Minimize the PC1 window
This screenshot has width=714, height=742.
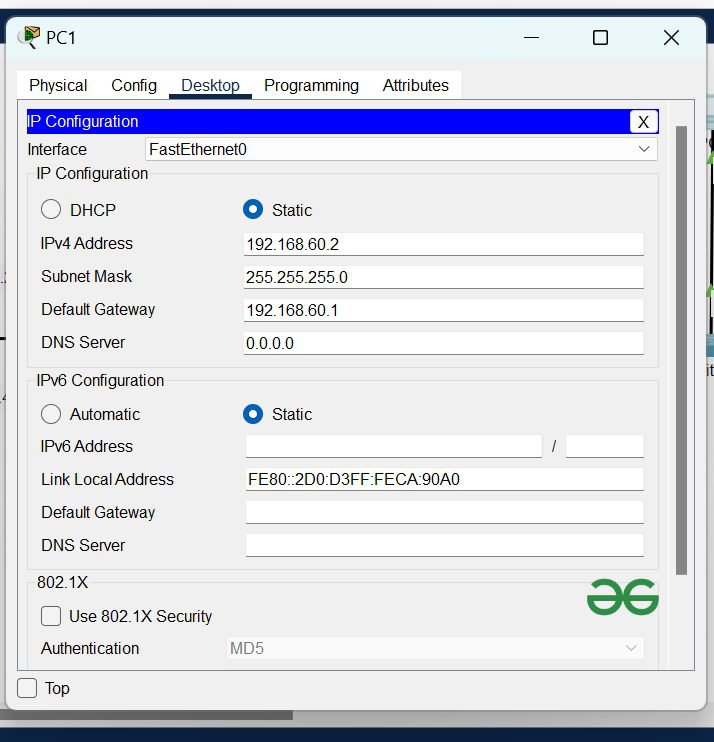(530, 38)
